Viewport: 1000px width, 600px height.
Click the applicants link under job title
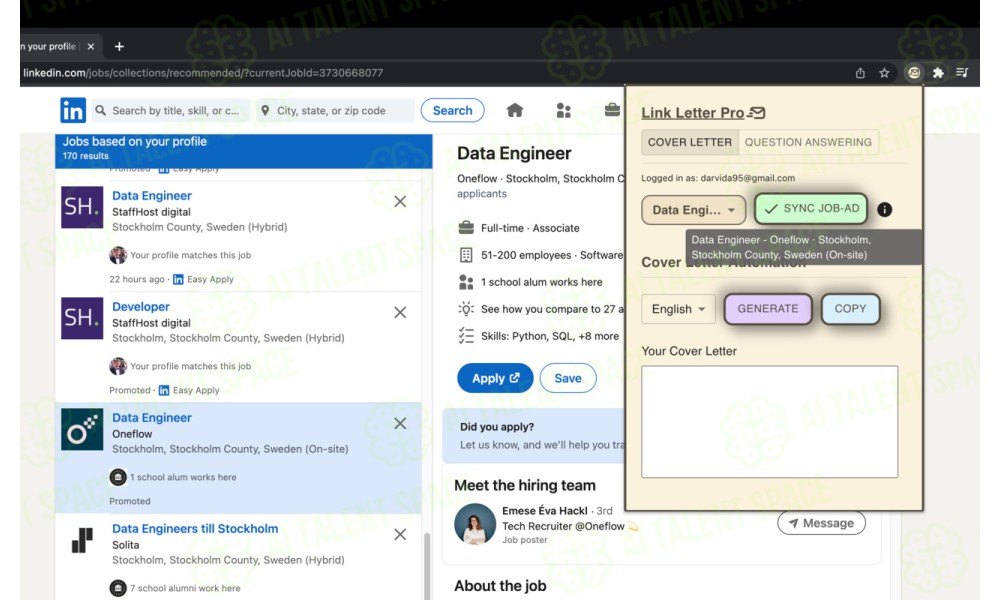point(482,194)
